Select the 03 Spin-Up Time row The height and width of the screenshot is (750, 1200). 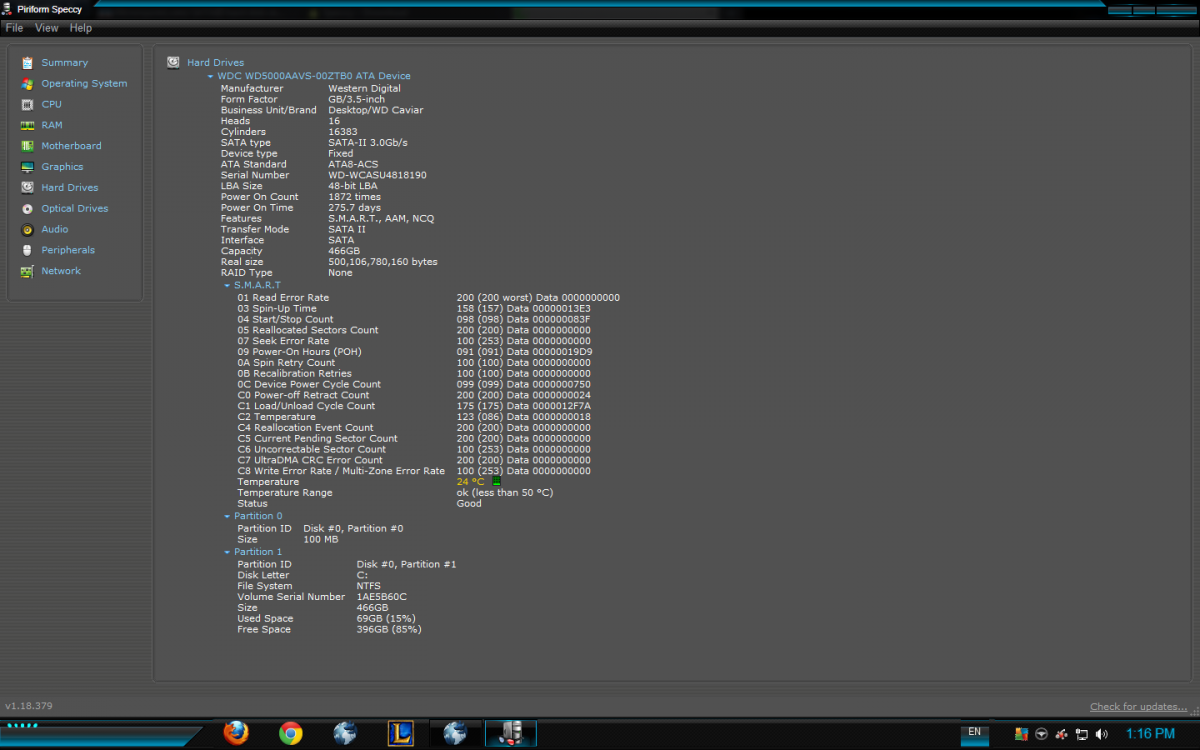(x=414, y=309)
